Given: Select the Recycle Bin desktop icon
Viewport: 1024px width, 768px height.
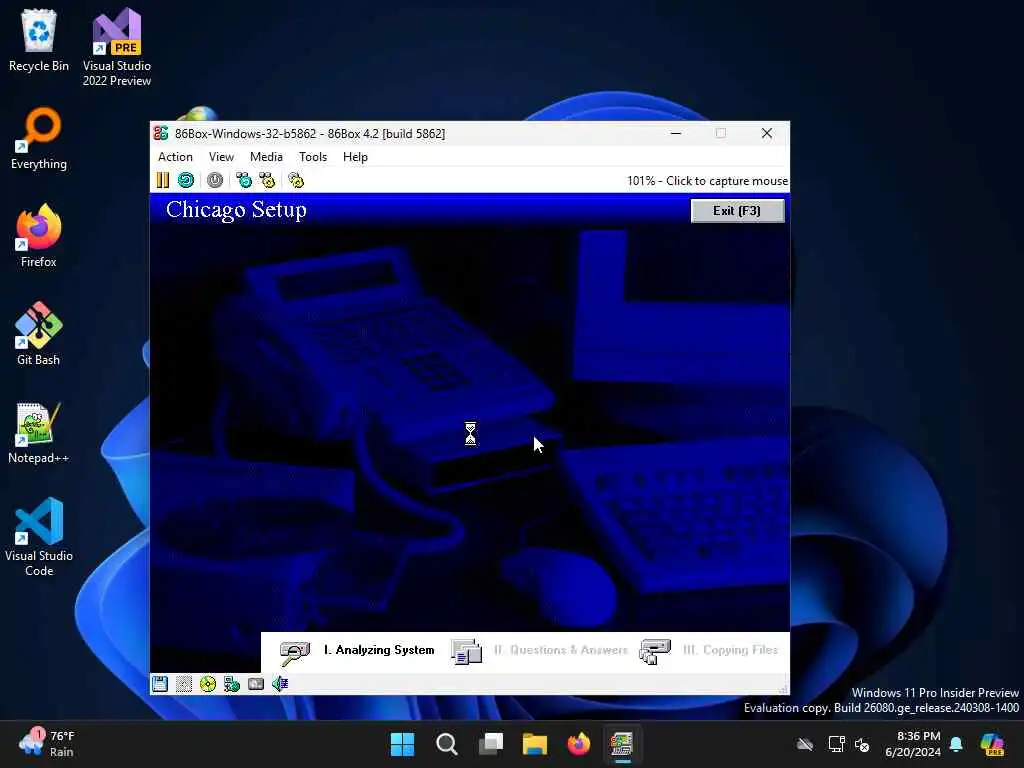Looking at the screenshot, I should 39,40.
